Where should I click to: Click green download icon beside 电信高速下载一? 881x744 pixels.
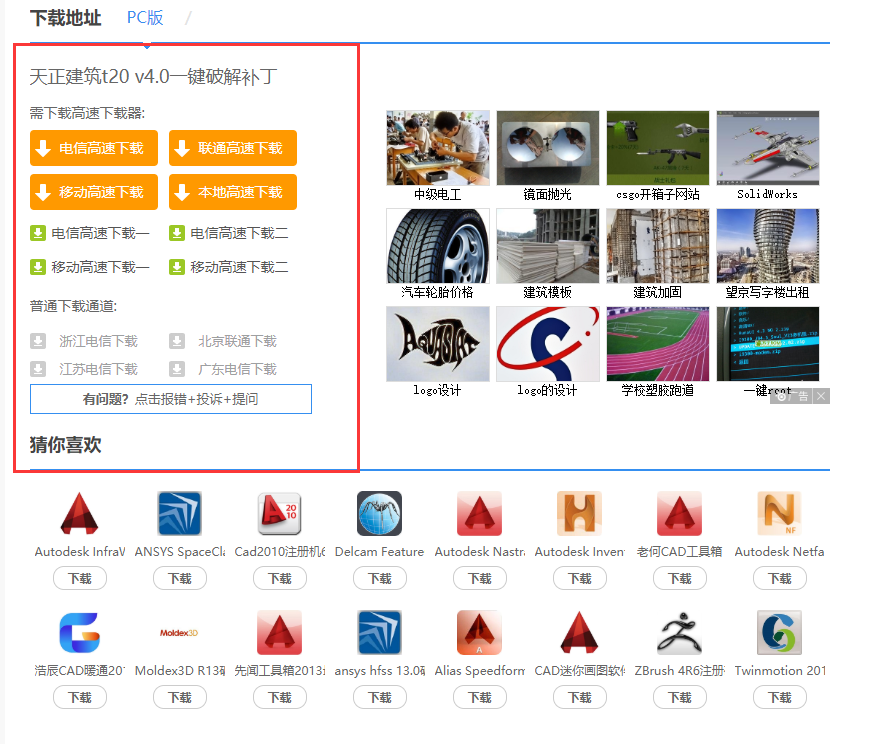coord(38,233)
